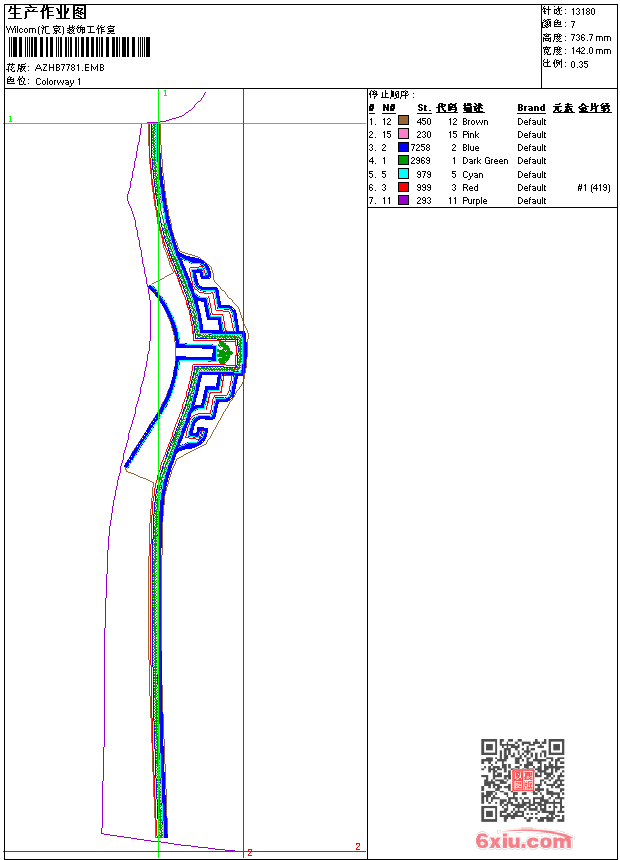Open the 6xiu.com watermark link
This screenshot has height=860, width=620.
pyautogui.click(x=524, y=841)
